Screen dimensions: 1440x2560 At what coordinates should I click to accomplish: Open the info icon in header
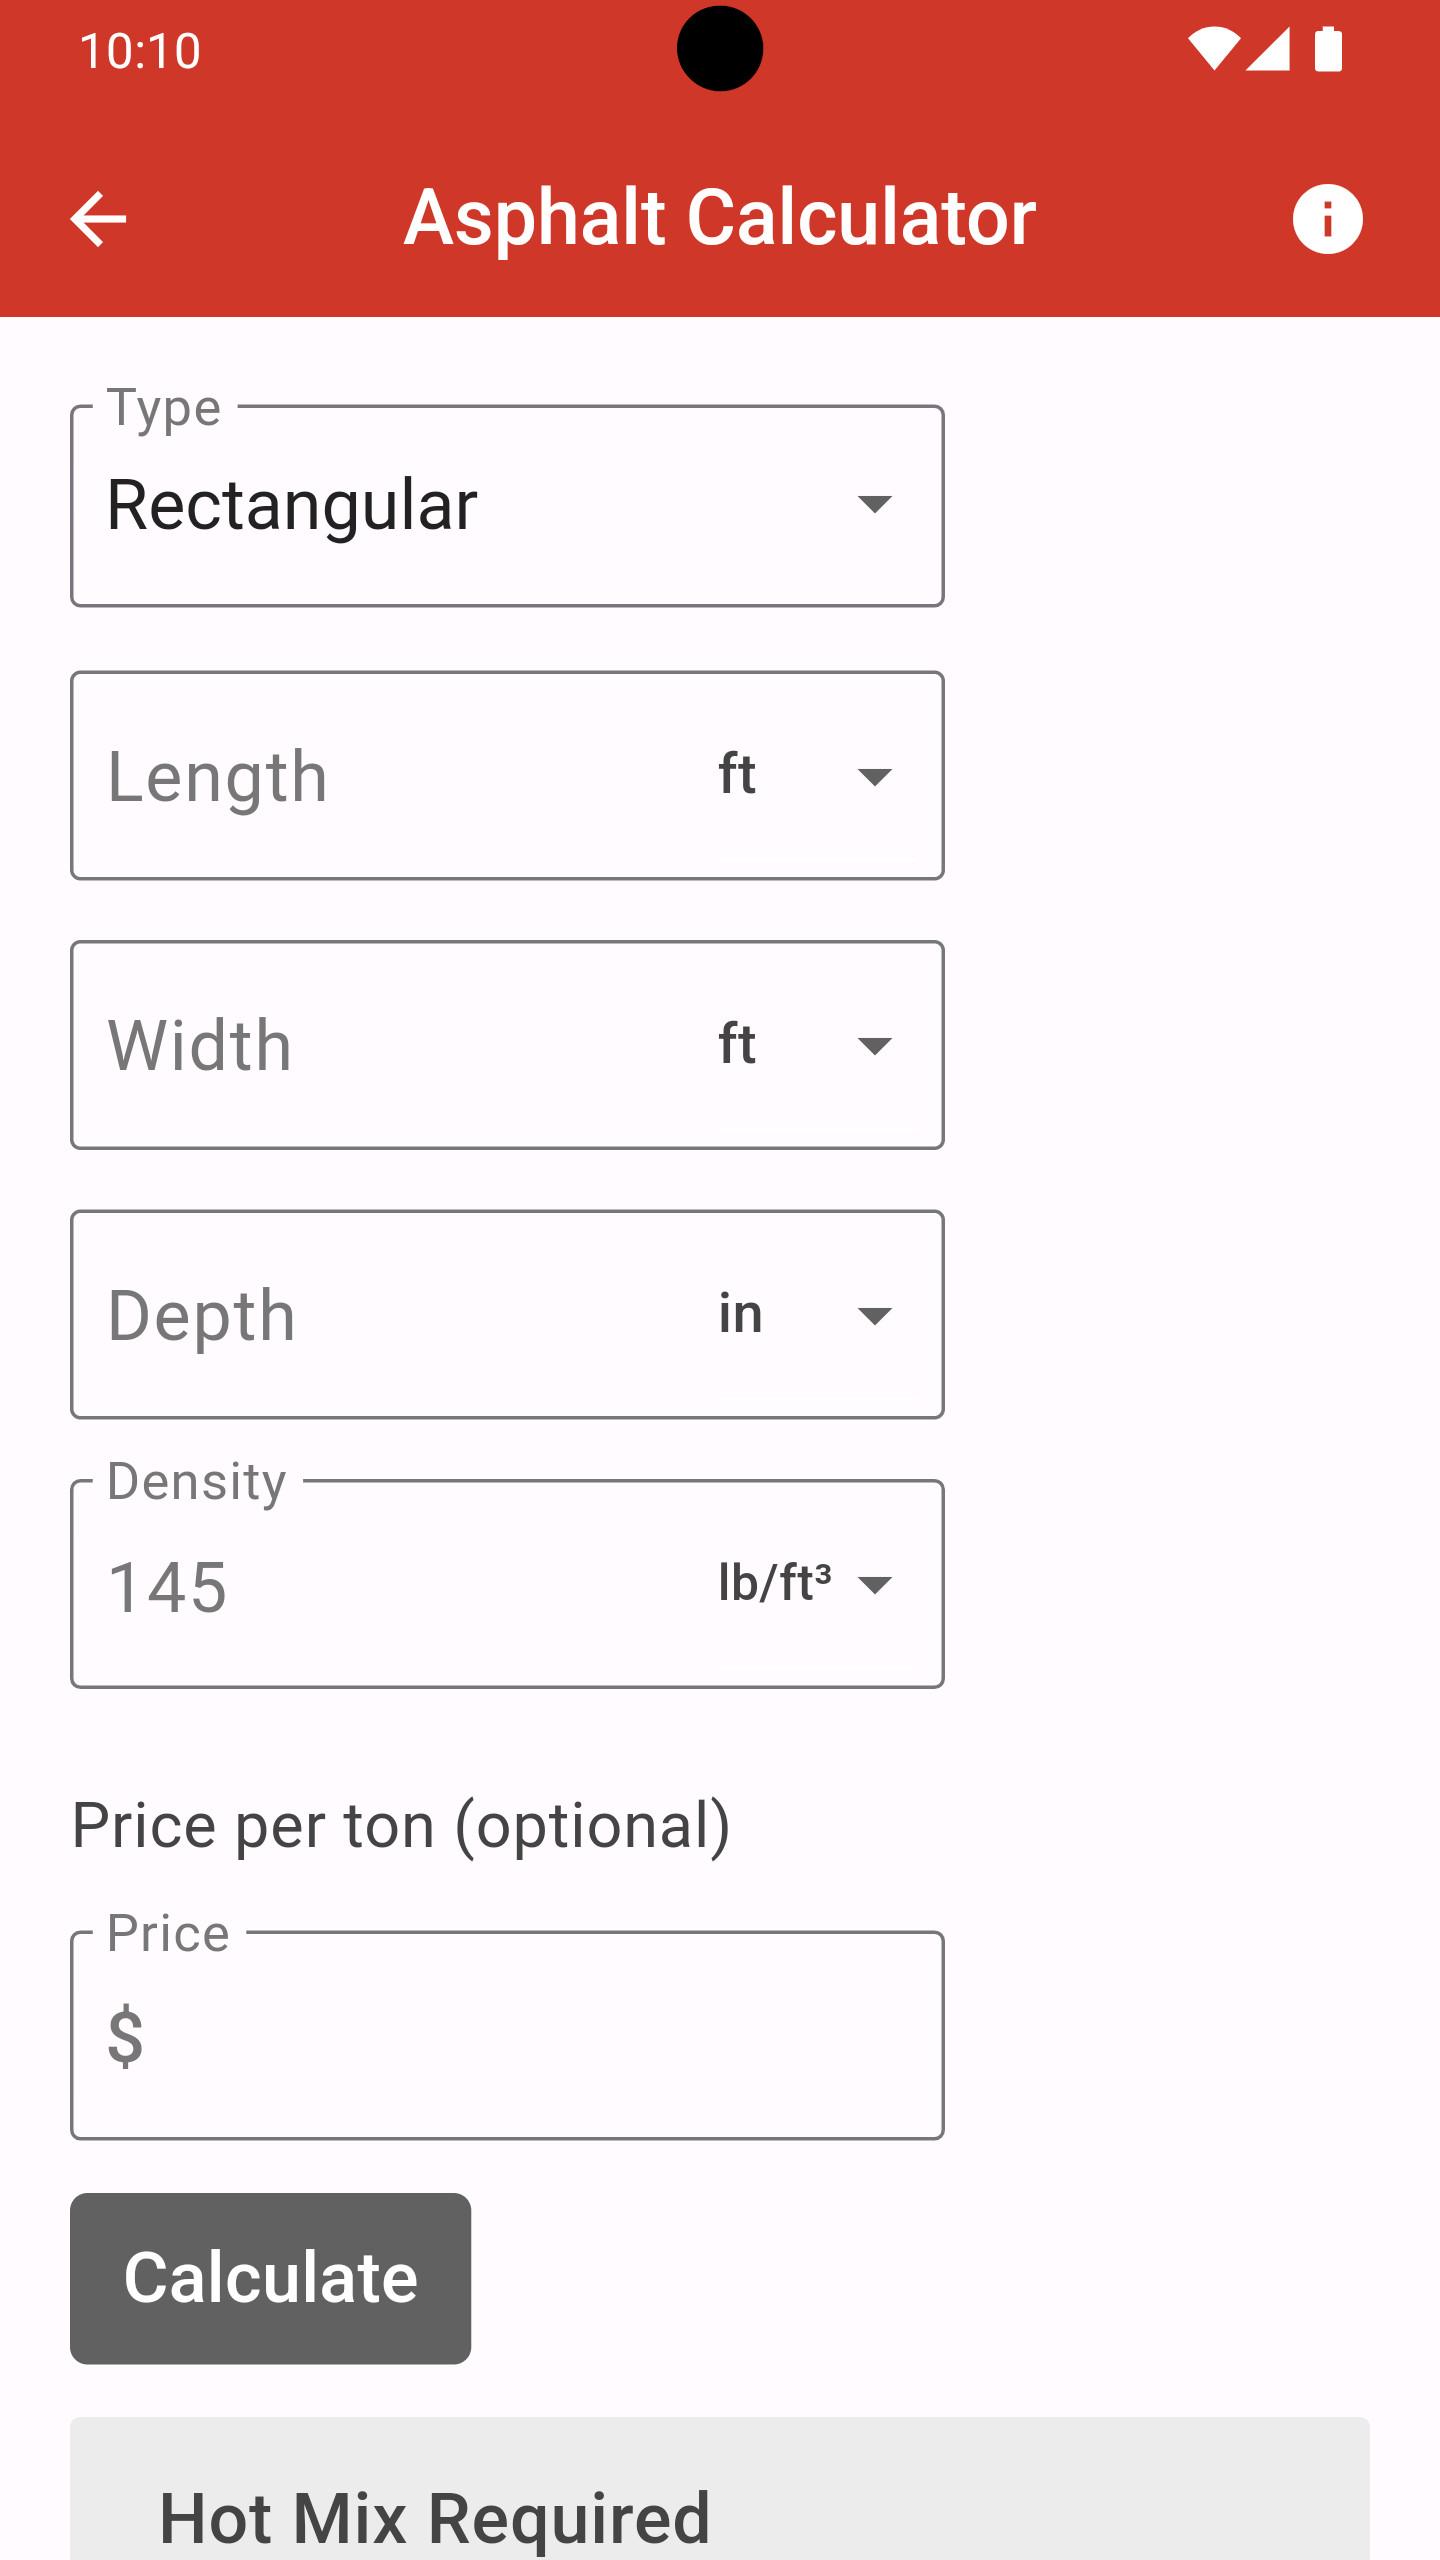click(x=1327, y=219)
